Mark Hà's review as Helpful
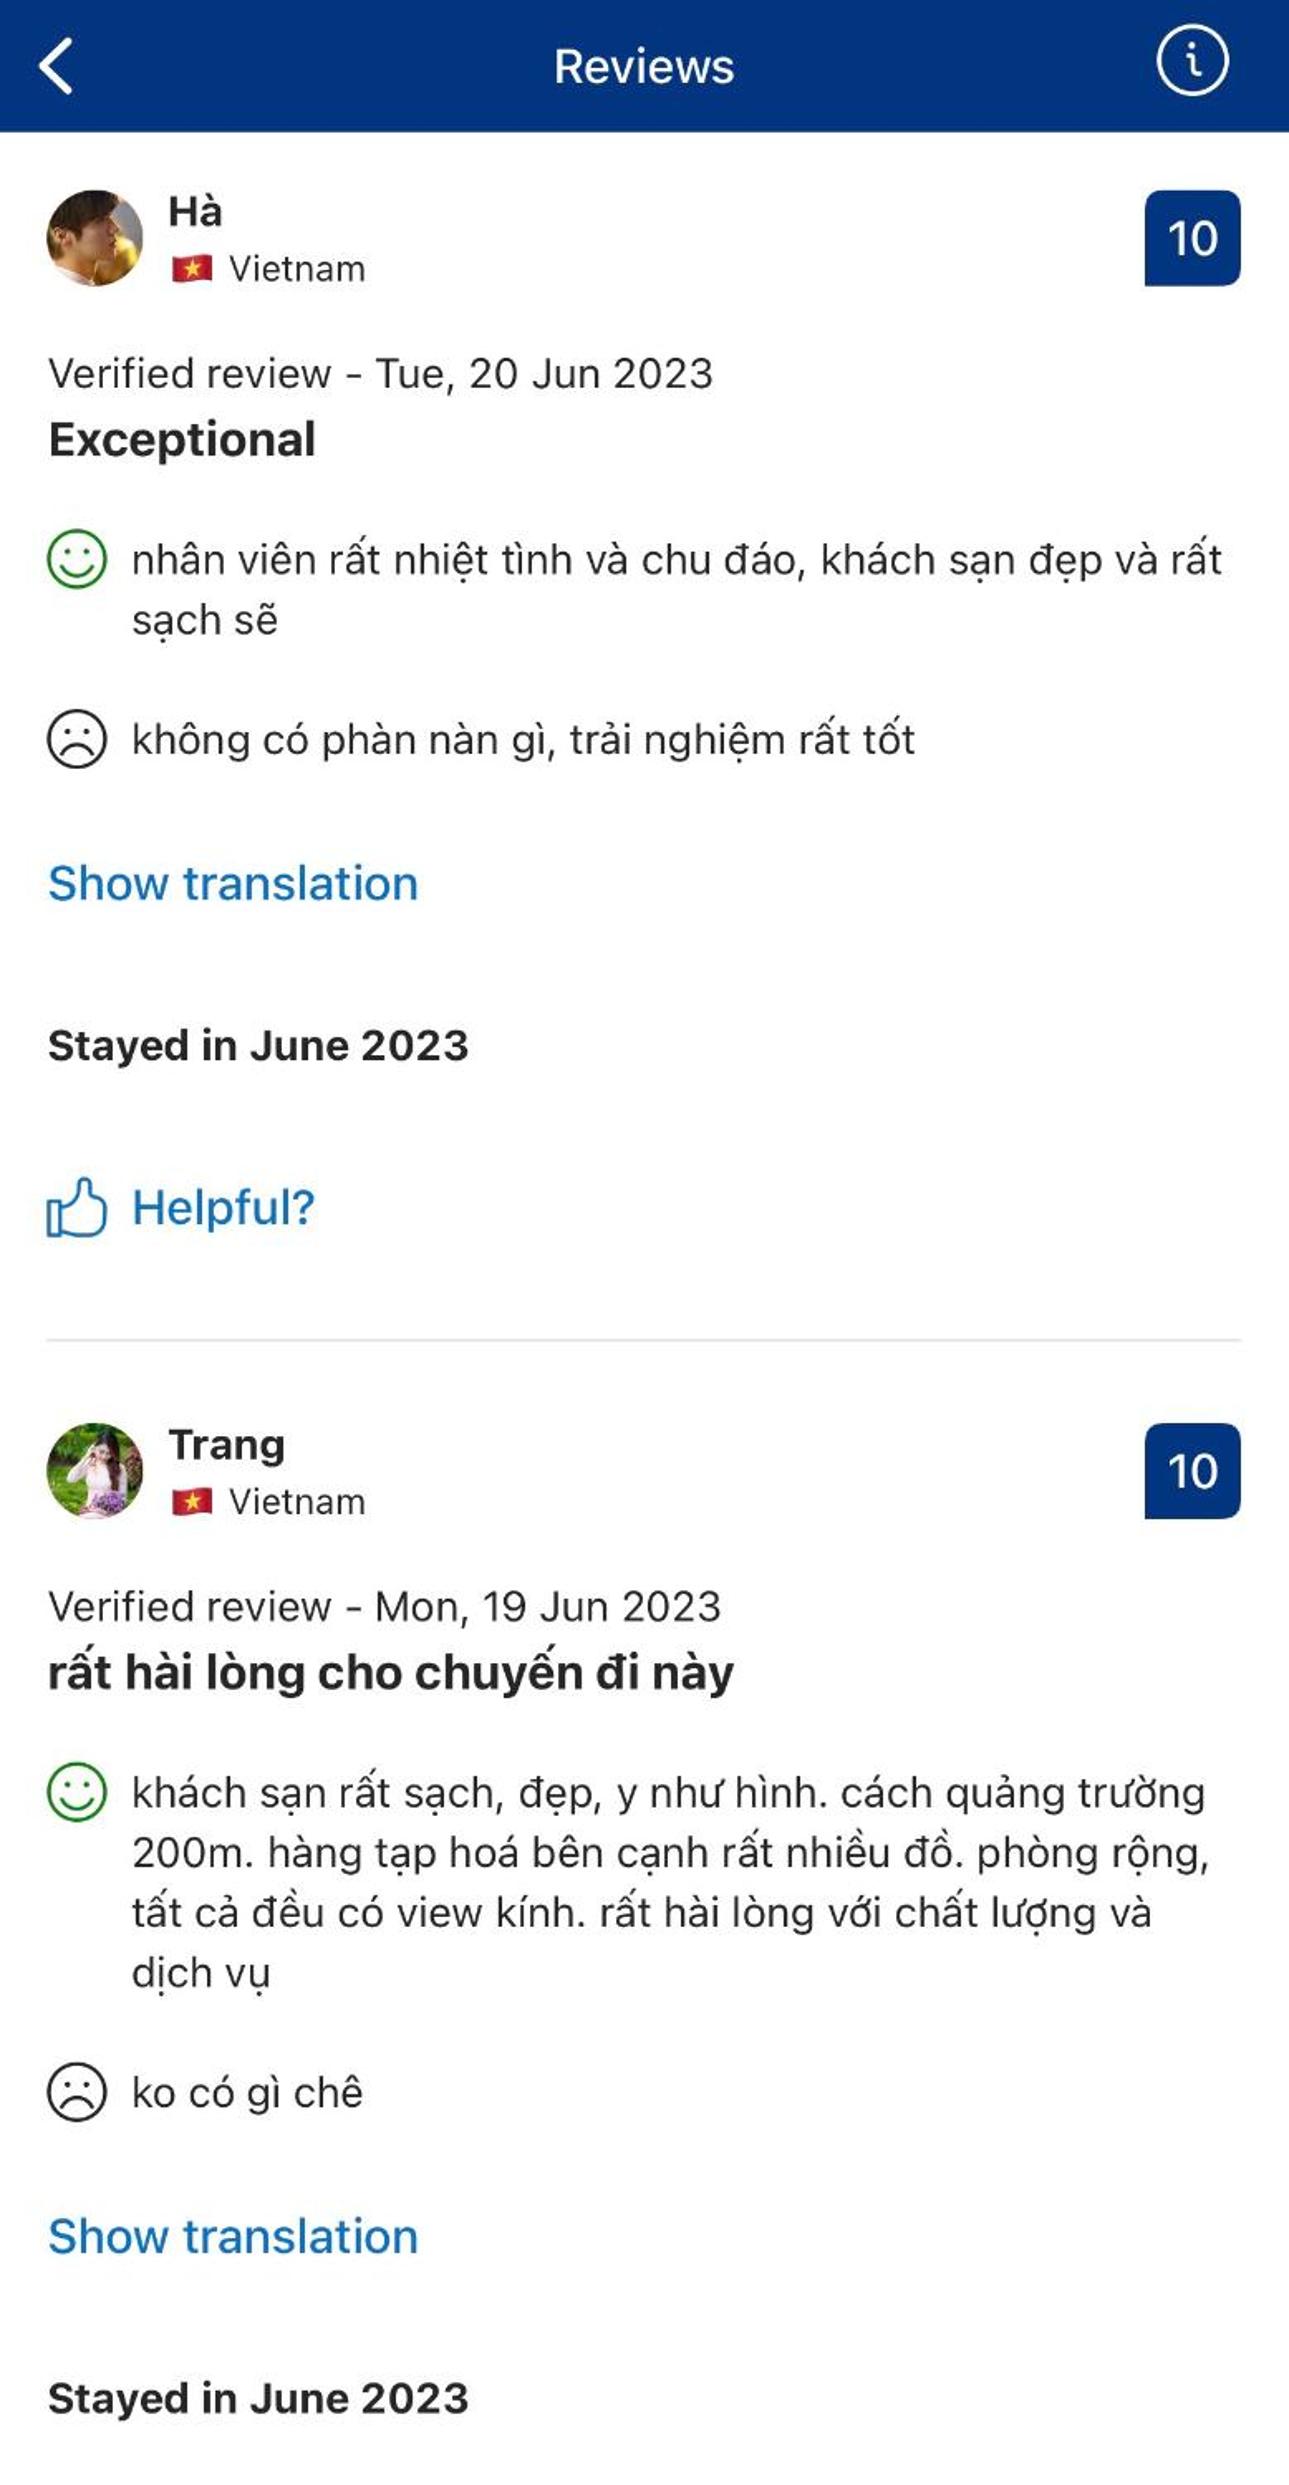The image size is (1289, 2485). [x=223, y=1208]
